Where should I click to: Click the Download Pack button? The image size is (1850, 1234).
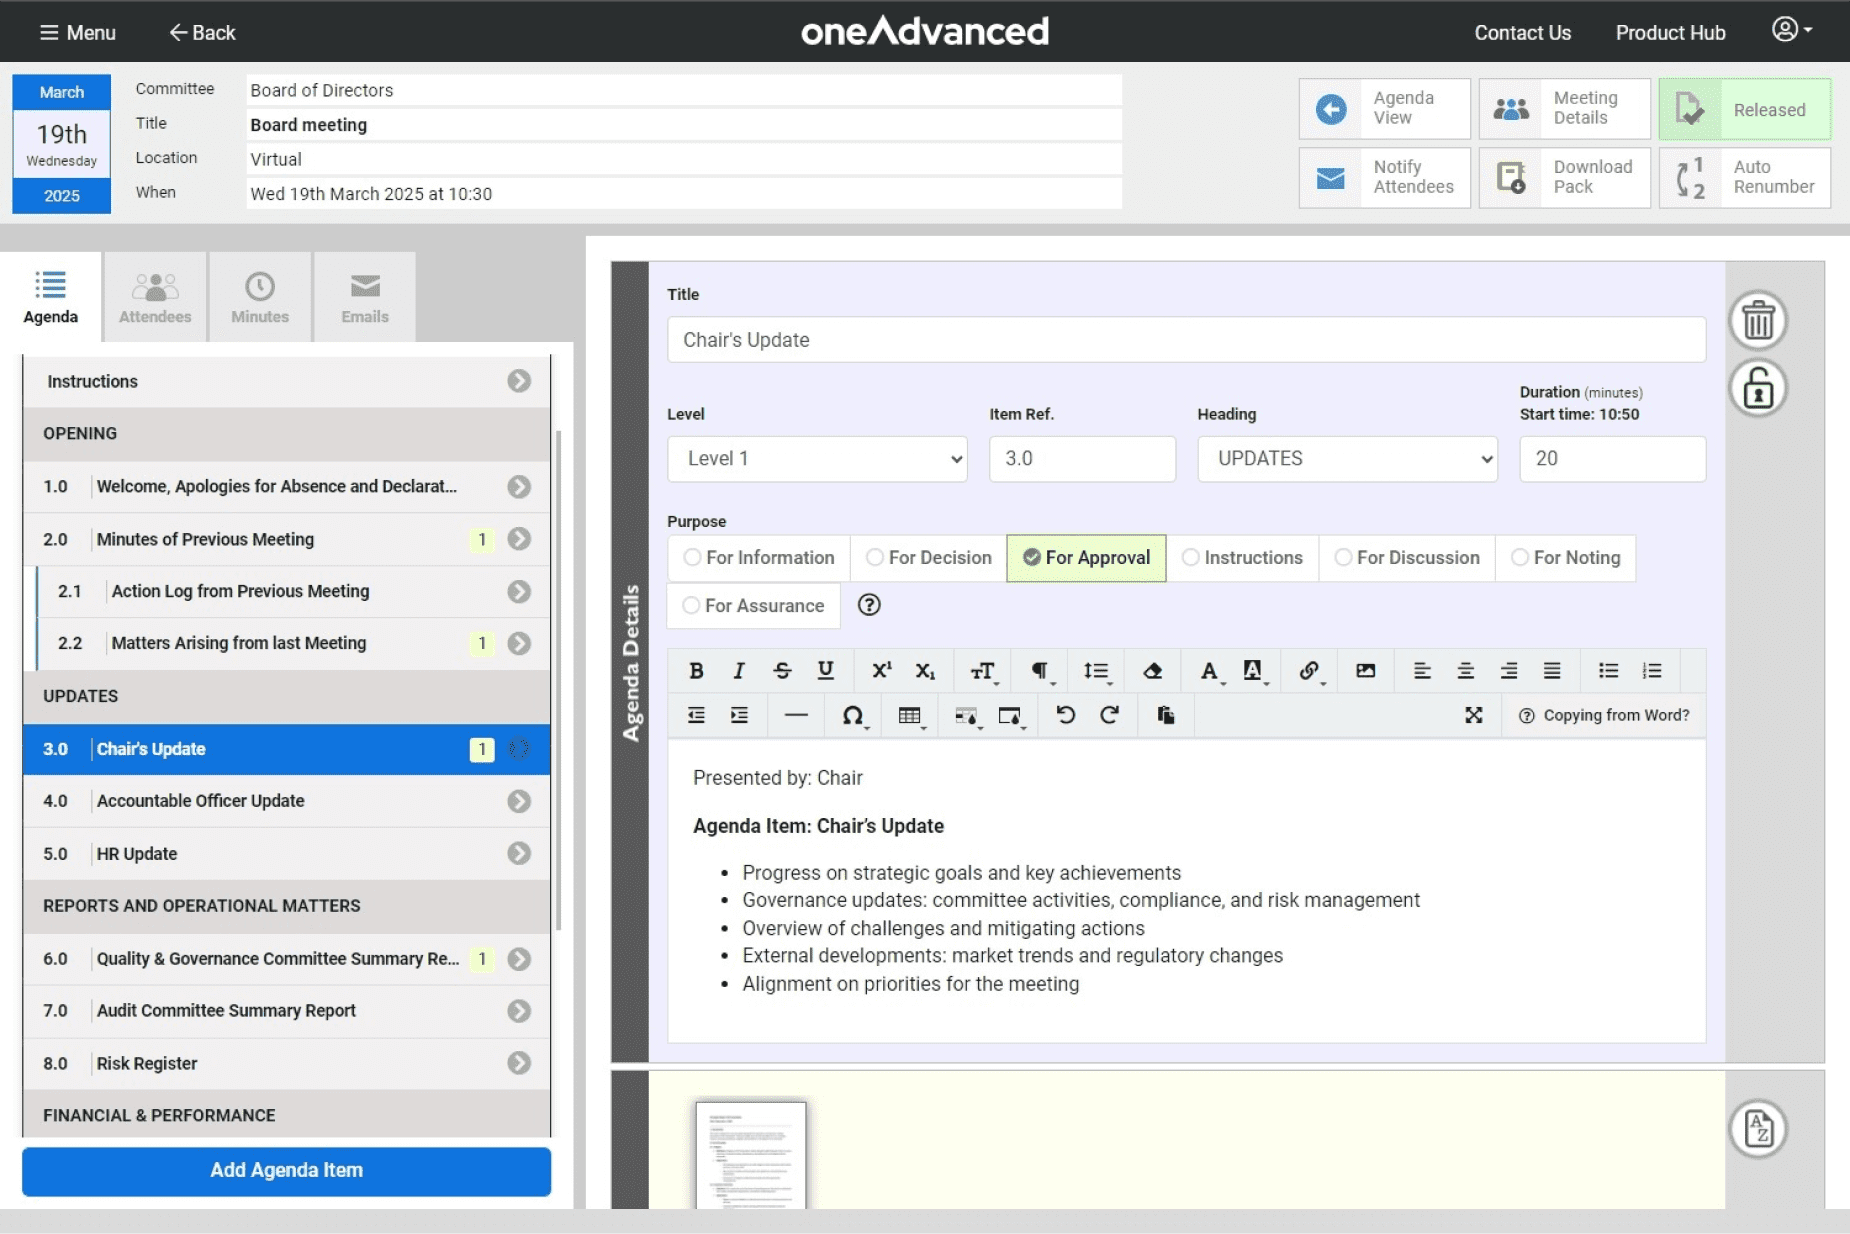pos(1564,178)
